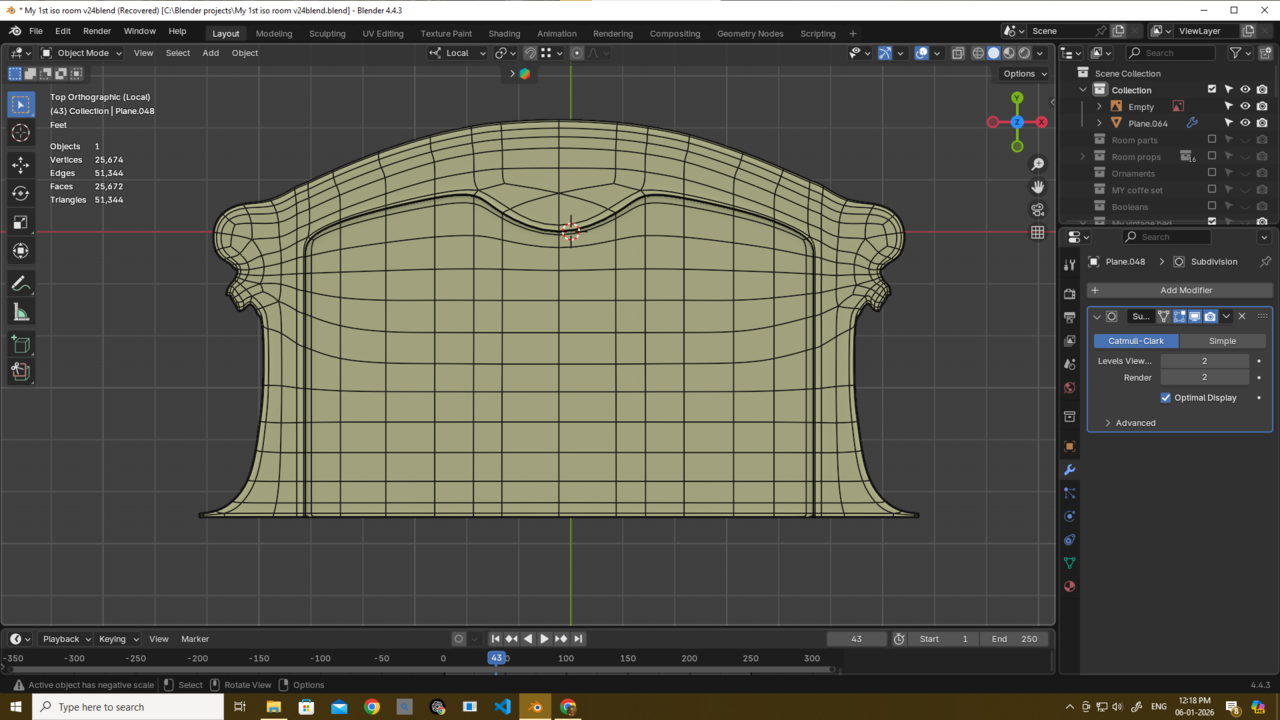Viewport: 1280px width, 720px height.
Task: Choose the Scale tool
Action: pos(20,222)
